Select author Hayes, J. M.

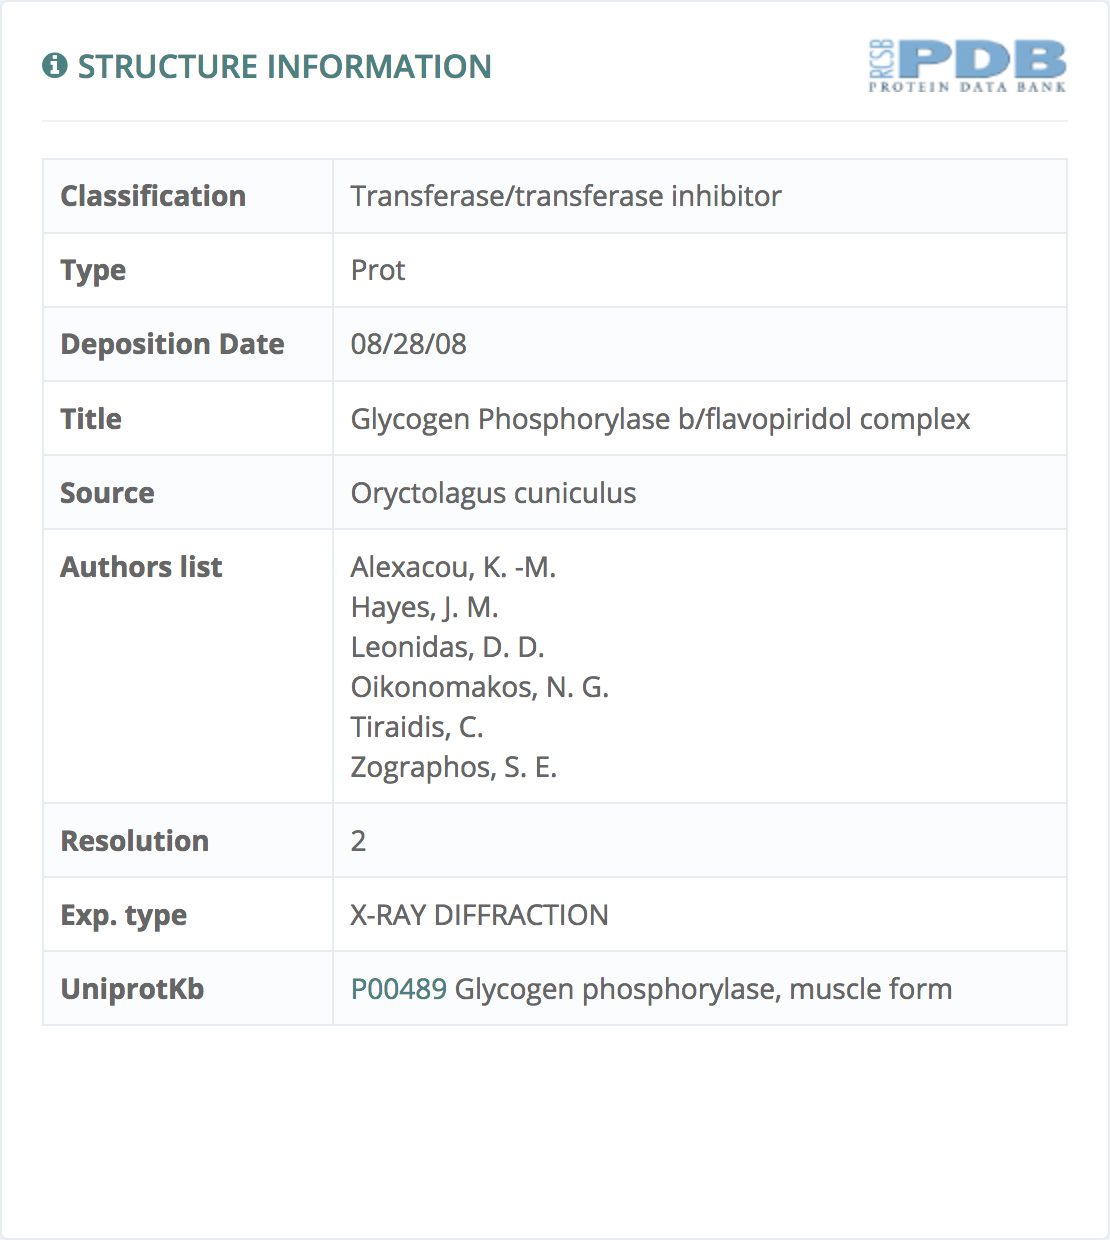point(424,607)
